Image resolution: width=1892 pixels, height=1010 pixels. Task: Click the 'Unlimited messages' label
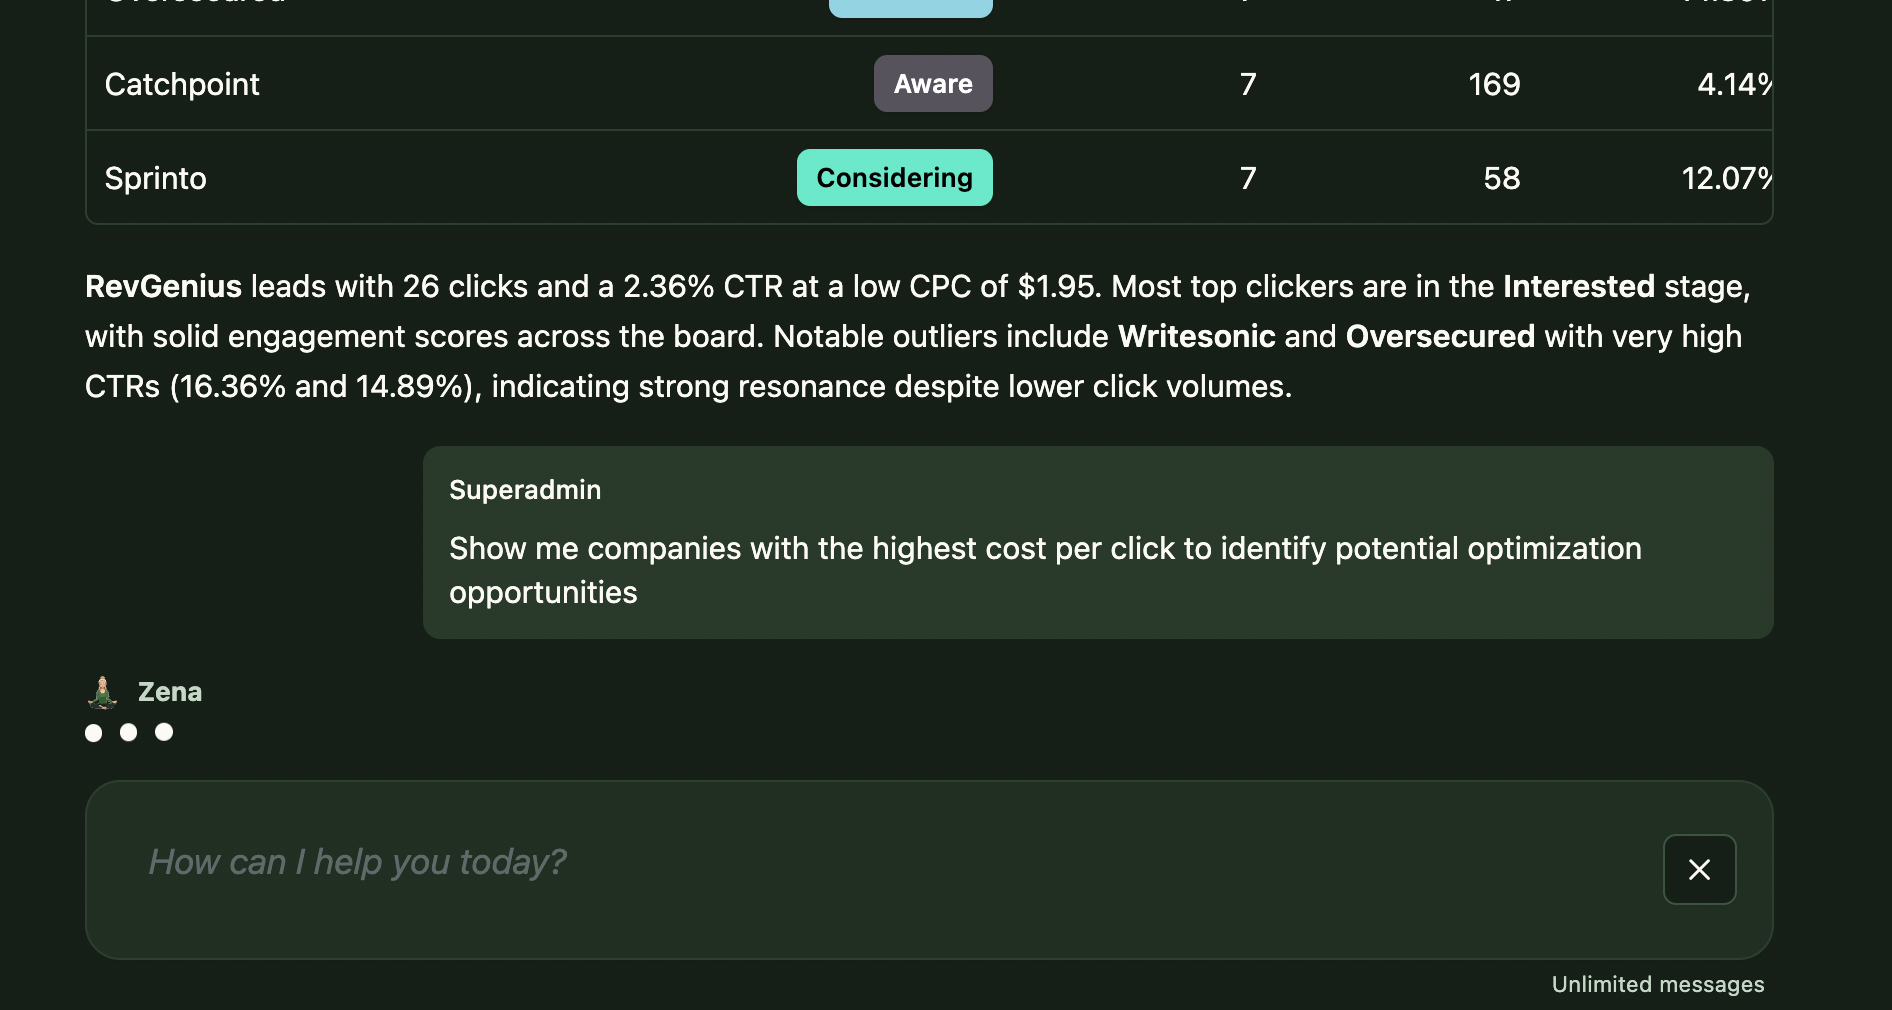pos(1657,985)
